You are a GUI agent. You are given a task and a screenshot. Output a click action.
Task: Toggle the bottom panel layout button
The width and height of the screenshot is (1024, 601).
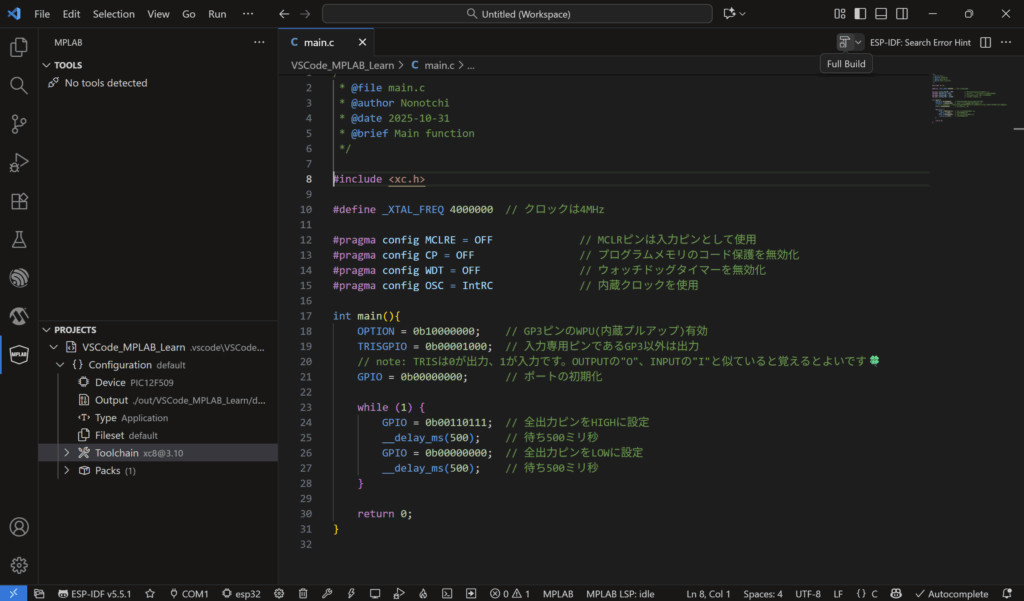pyautogui.click(x=881, y=14)
